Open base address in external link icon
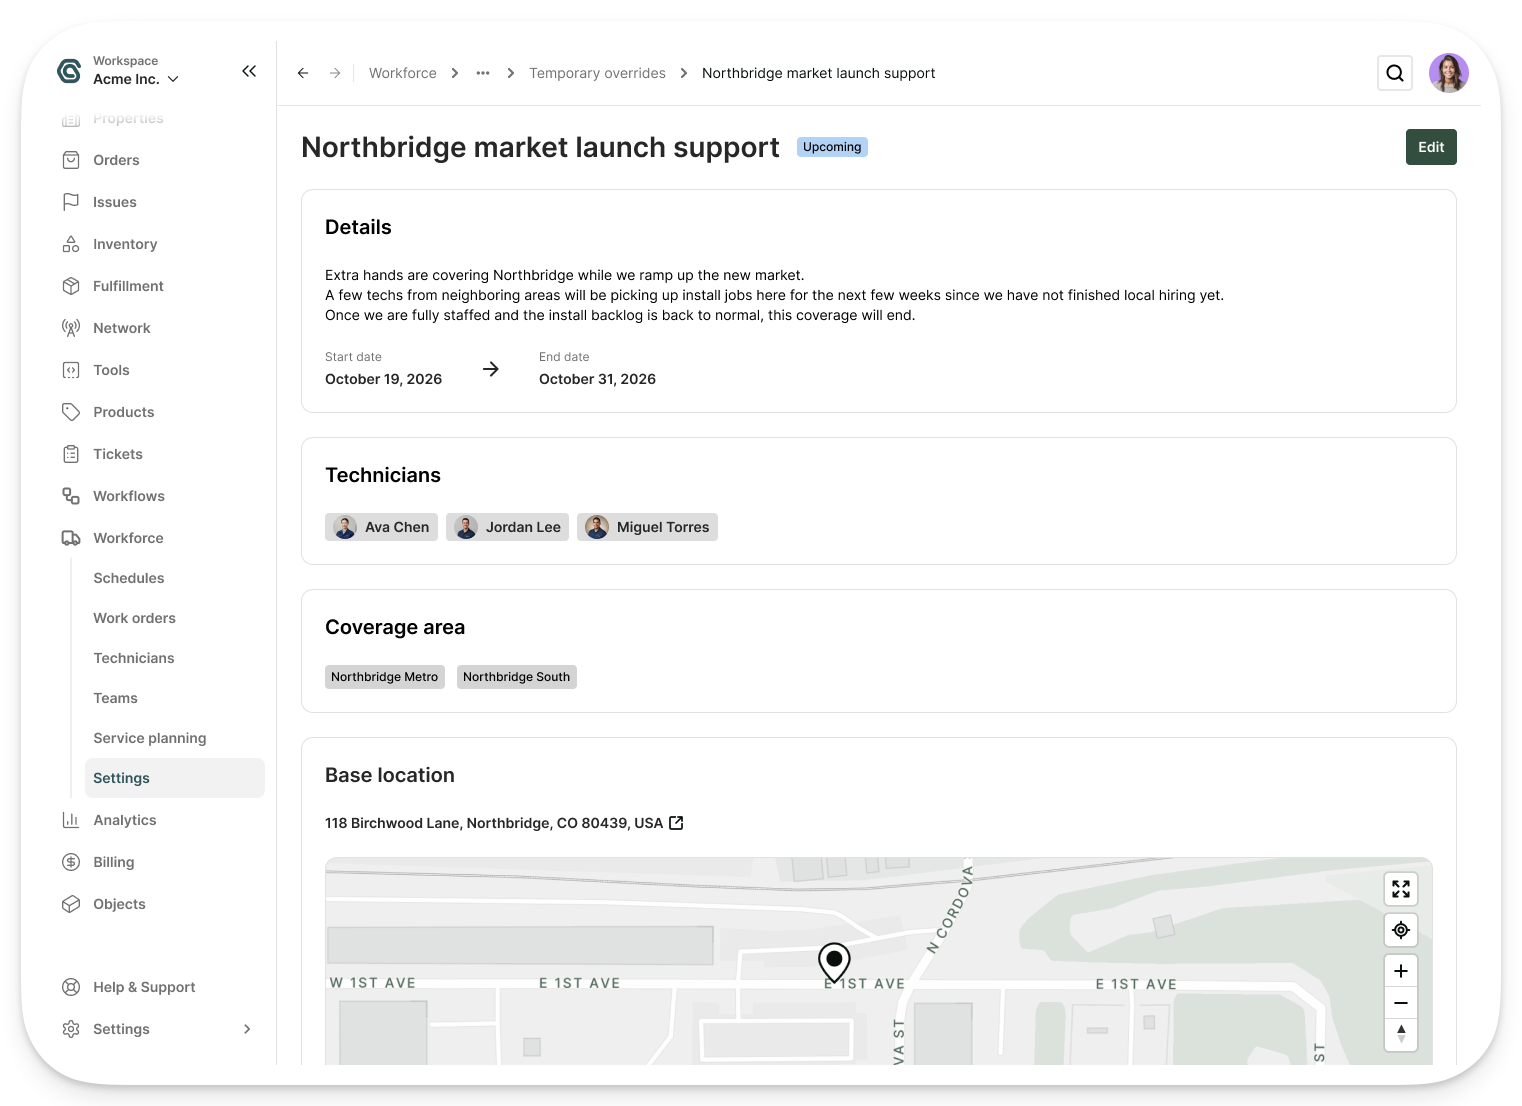Screen dimensions: 1522x1106 676,823
